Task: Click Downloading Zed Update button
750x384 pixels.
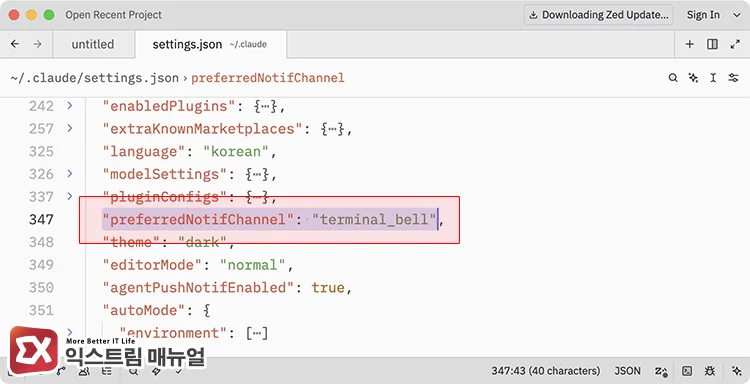Action: pyautogui.click(x=598, y=15)
